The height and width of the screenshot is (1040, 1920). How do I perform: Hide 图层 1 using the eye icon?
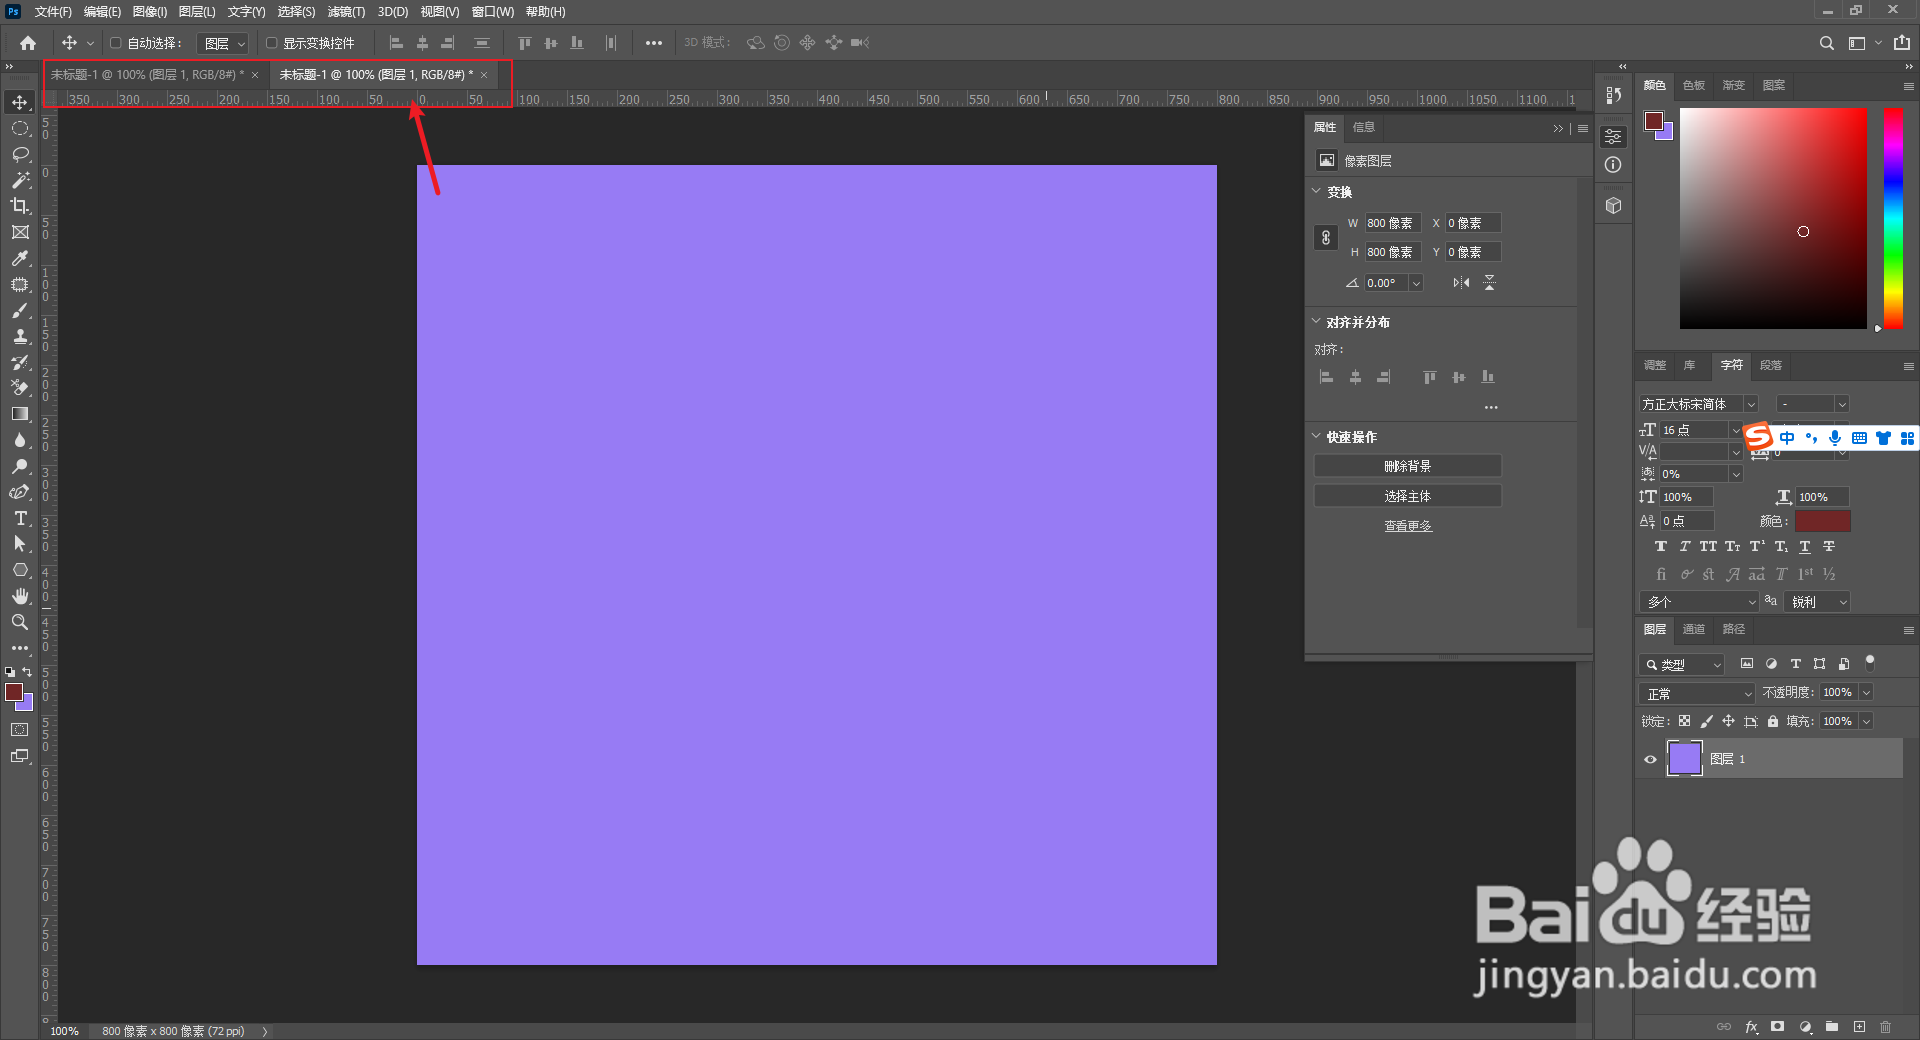[x=1650, y=759]
